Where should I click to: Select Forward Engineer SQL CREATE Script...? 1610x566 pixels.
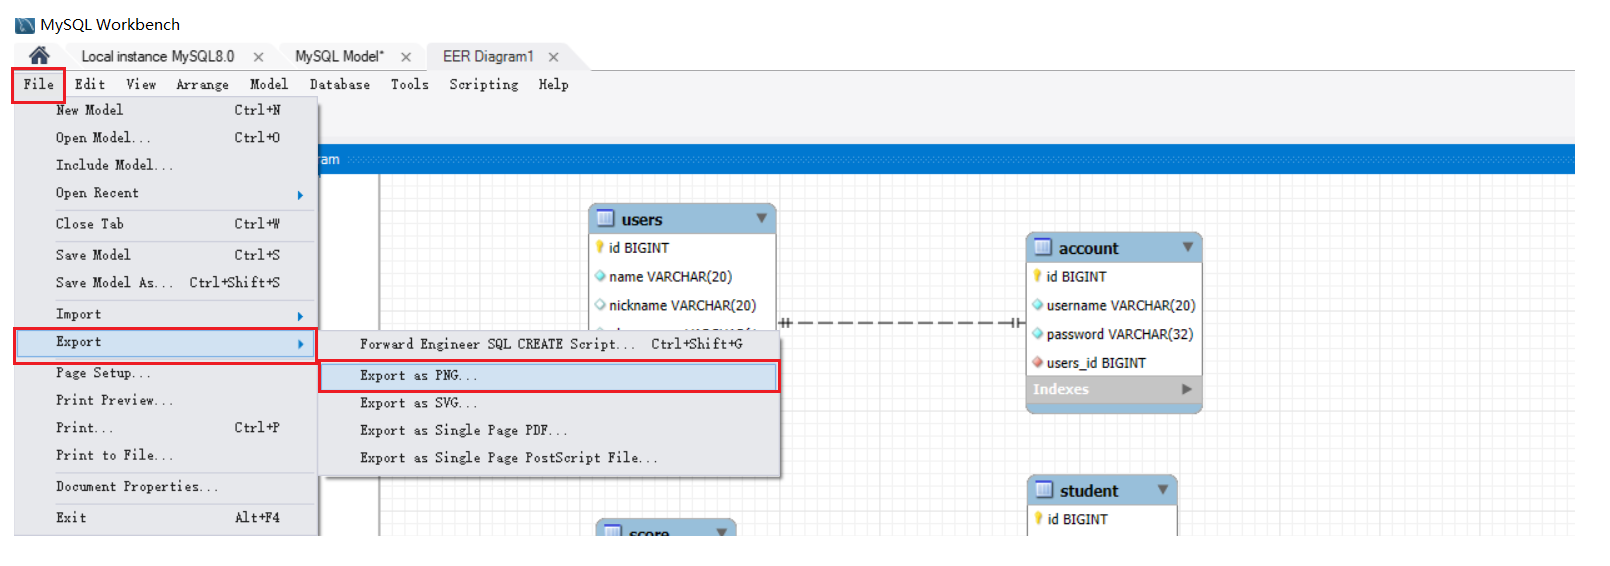549,344
